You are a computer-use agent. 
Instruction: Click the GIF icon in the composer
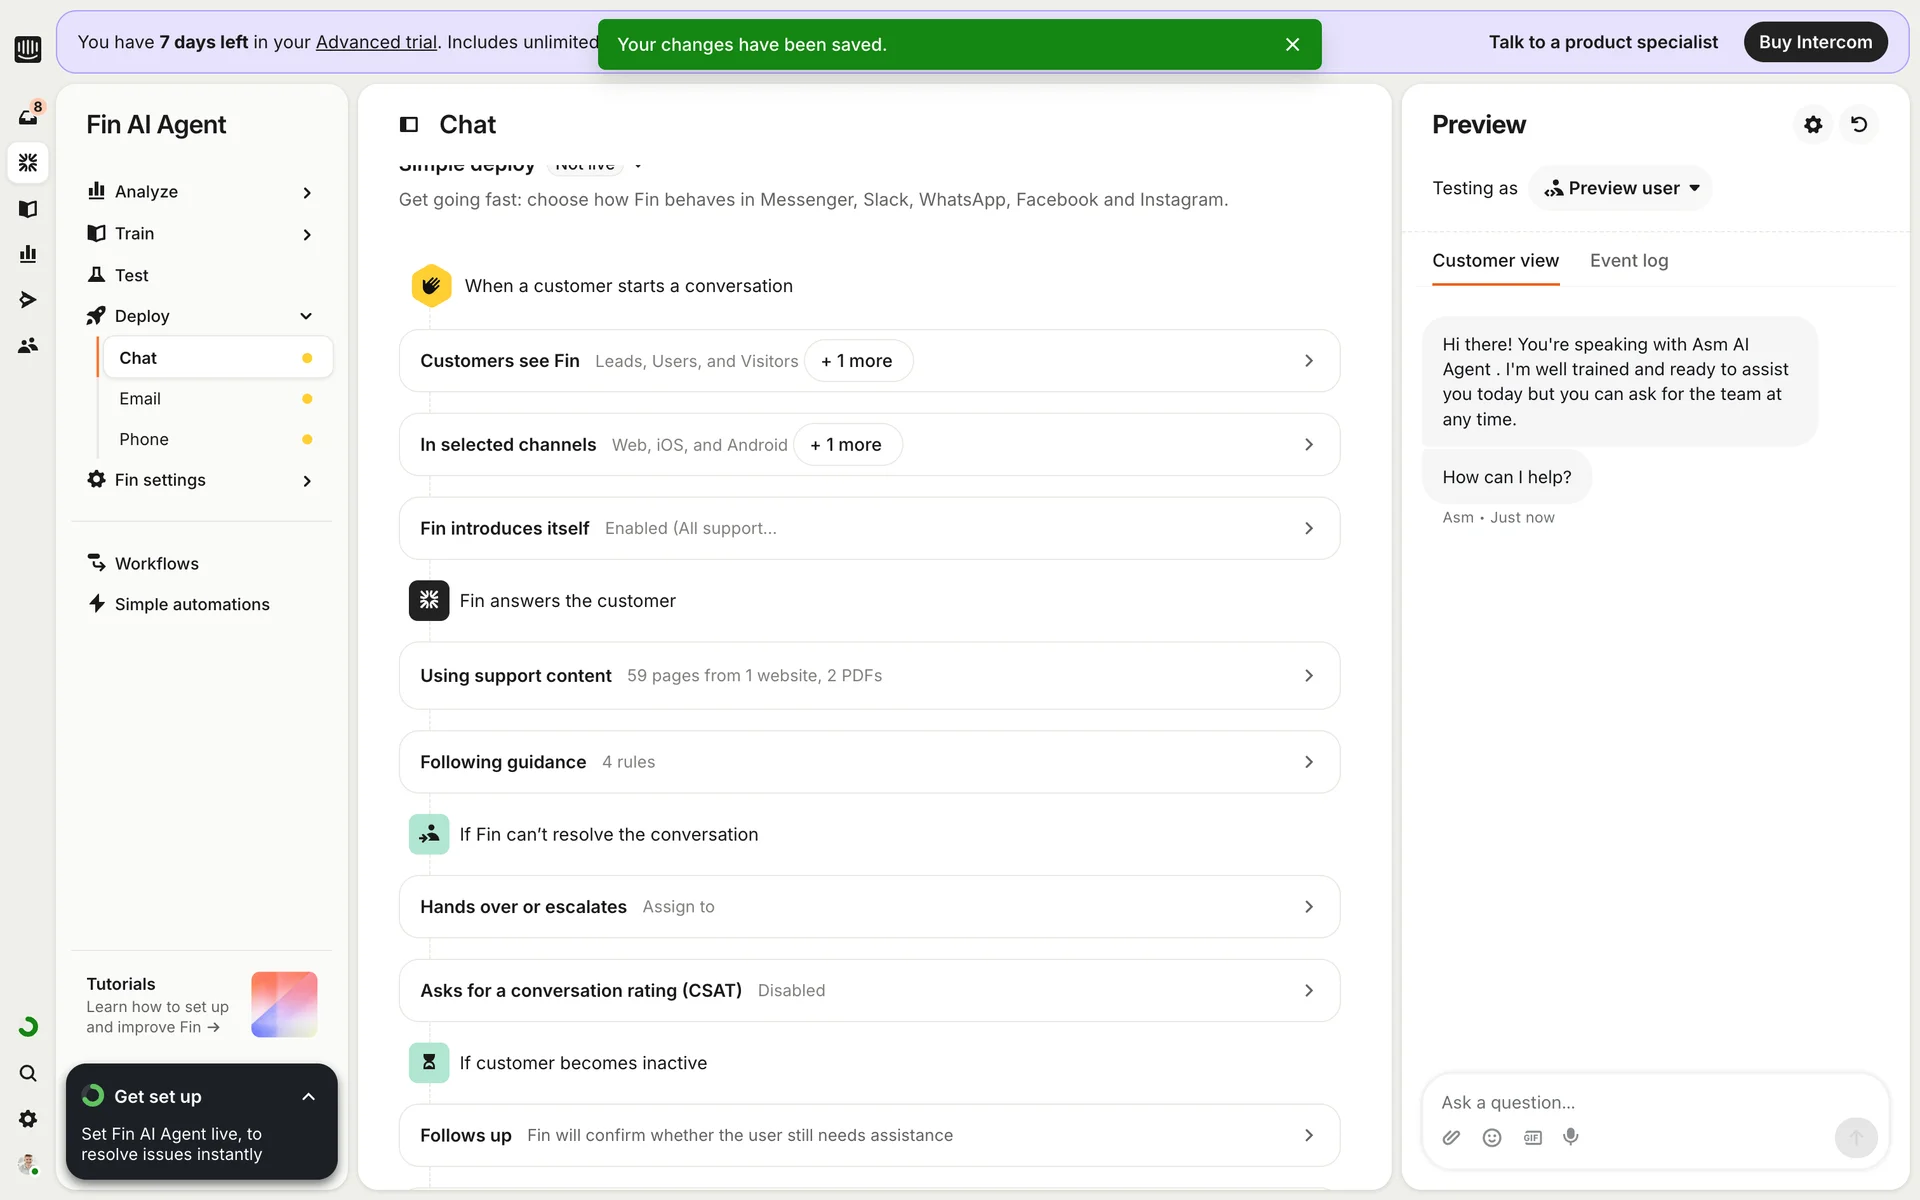[1532, 1137]
